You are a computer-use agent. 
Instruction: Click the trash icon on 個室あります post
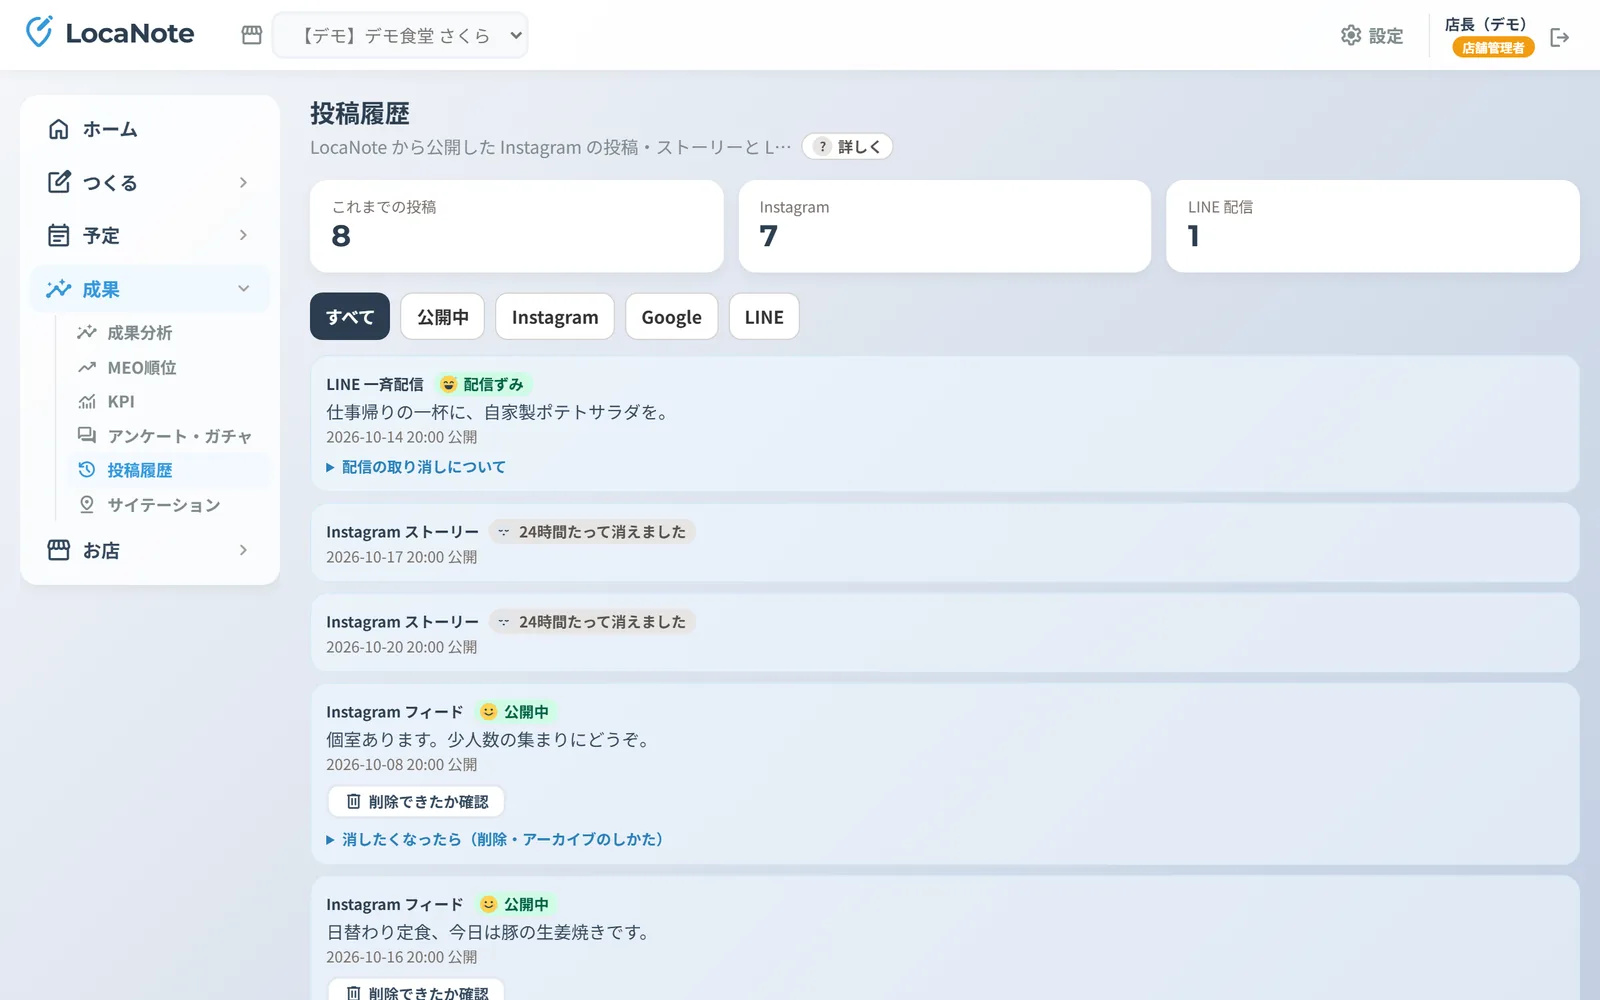(353, 802)
